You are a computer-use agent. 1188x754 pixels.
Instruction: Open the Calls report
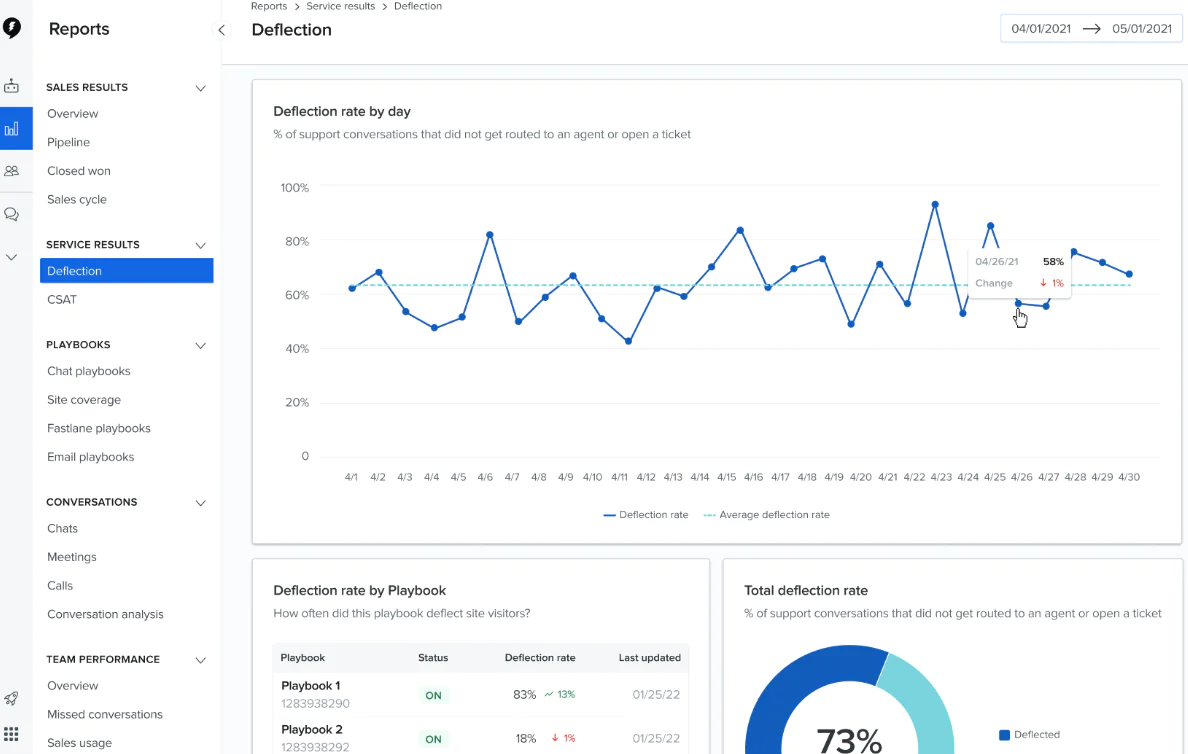pos(60,586)
